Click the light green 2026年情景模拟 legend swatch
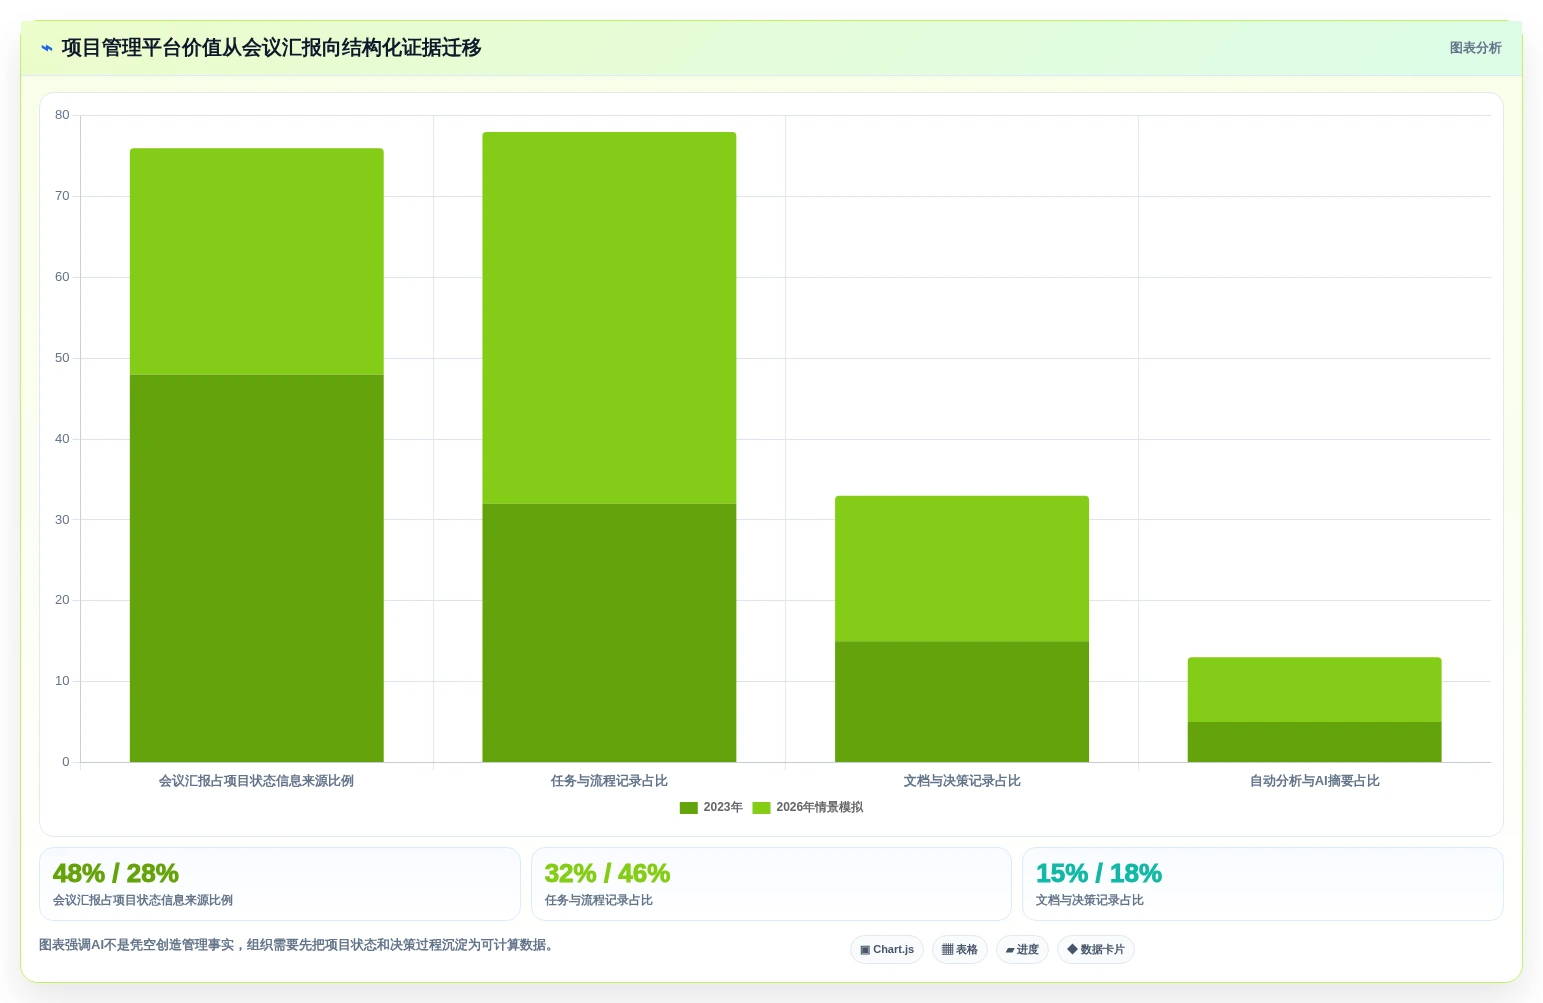 click(762, 808)
